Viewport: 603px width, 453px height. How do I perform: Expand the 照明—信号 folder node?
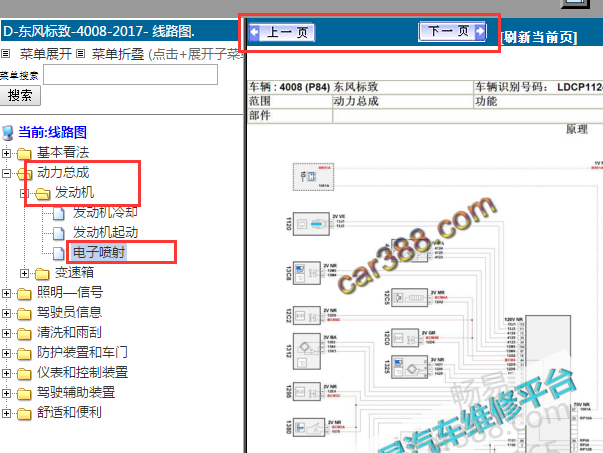coord(6,293)
